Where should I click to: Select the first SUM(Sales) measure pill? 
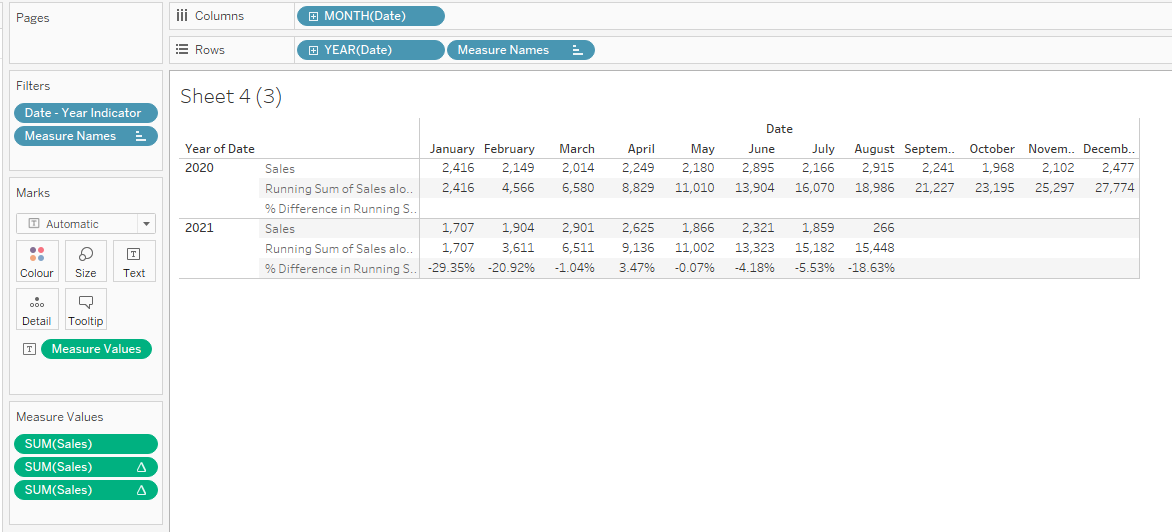pos(86,444)
